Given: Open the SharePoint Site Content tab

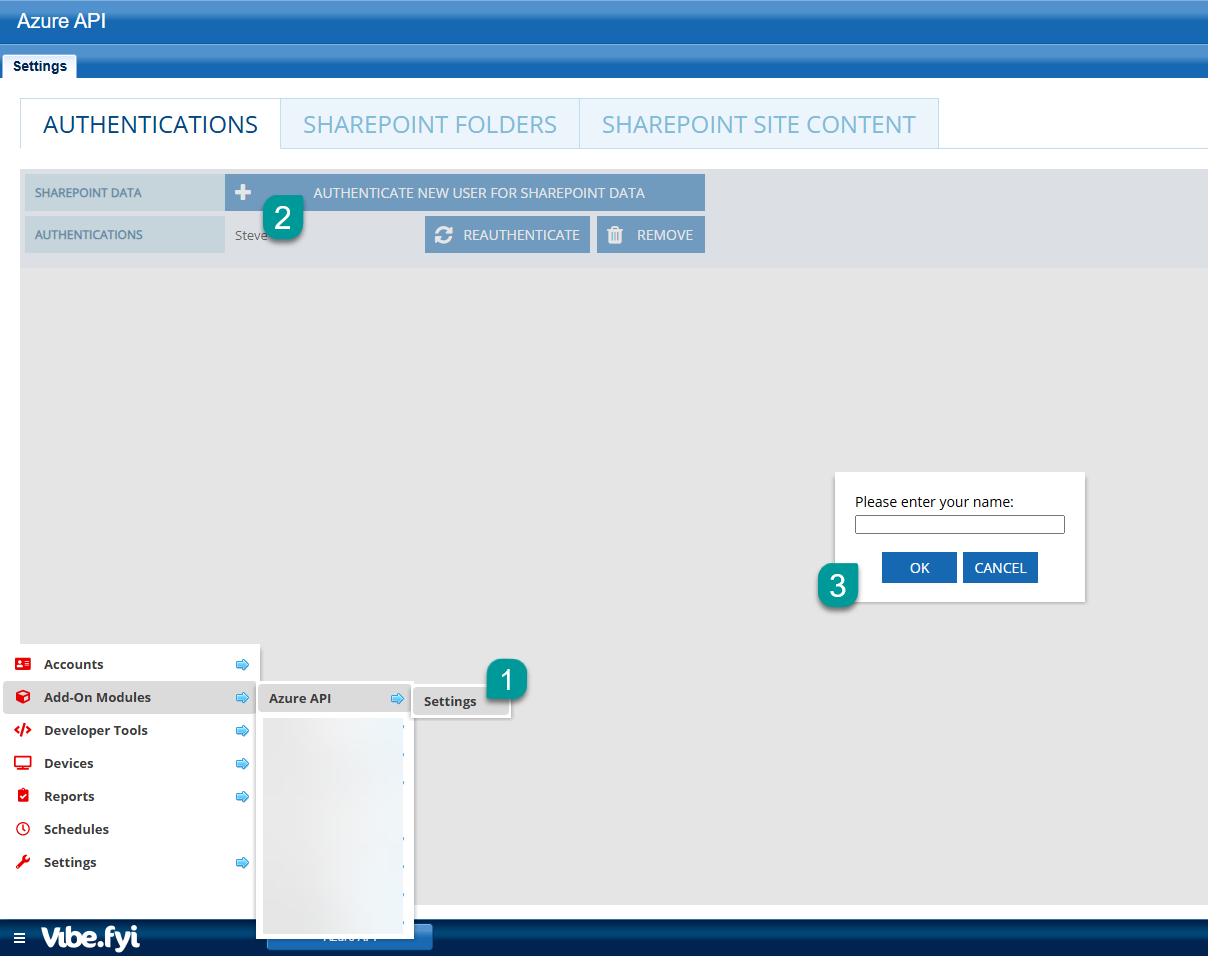Looking at the screenshot, I should (758, 124).
